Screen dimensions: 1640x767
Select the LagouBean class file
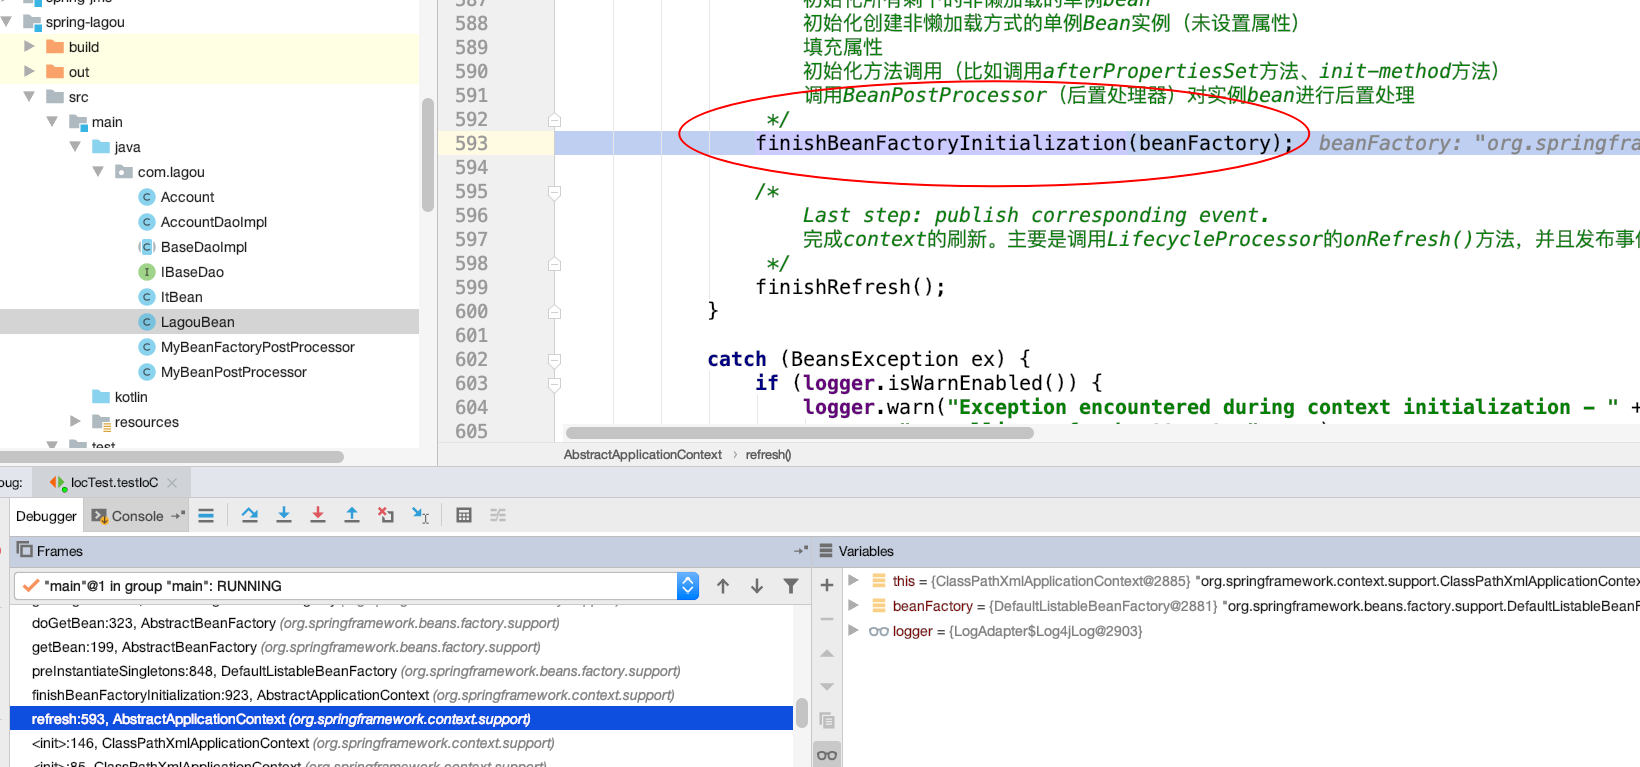coord(197,322)
